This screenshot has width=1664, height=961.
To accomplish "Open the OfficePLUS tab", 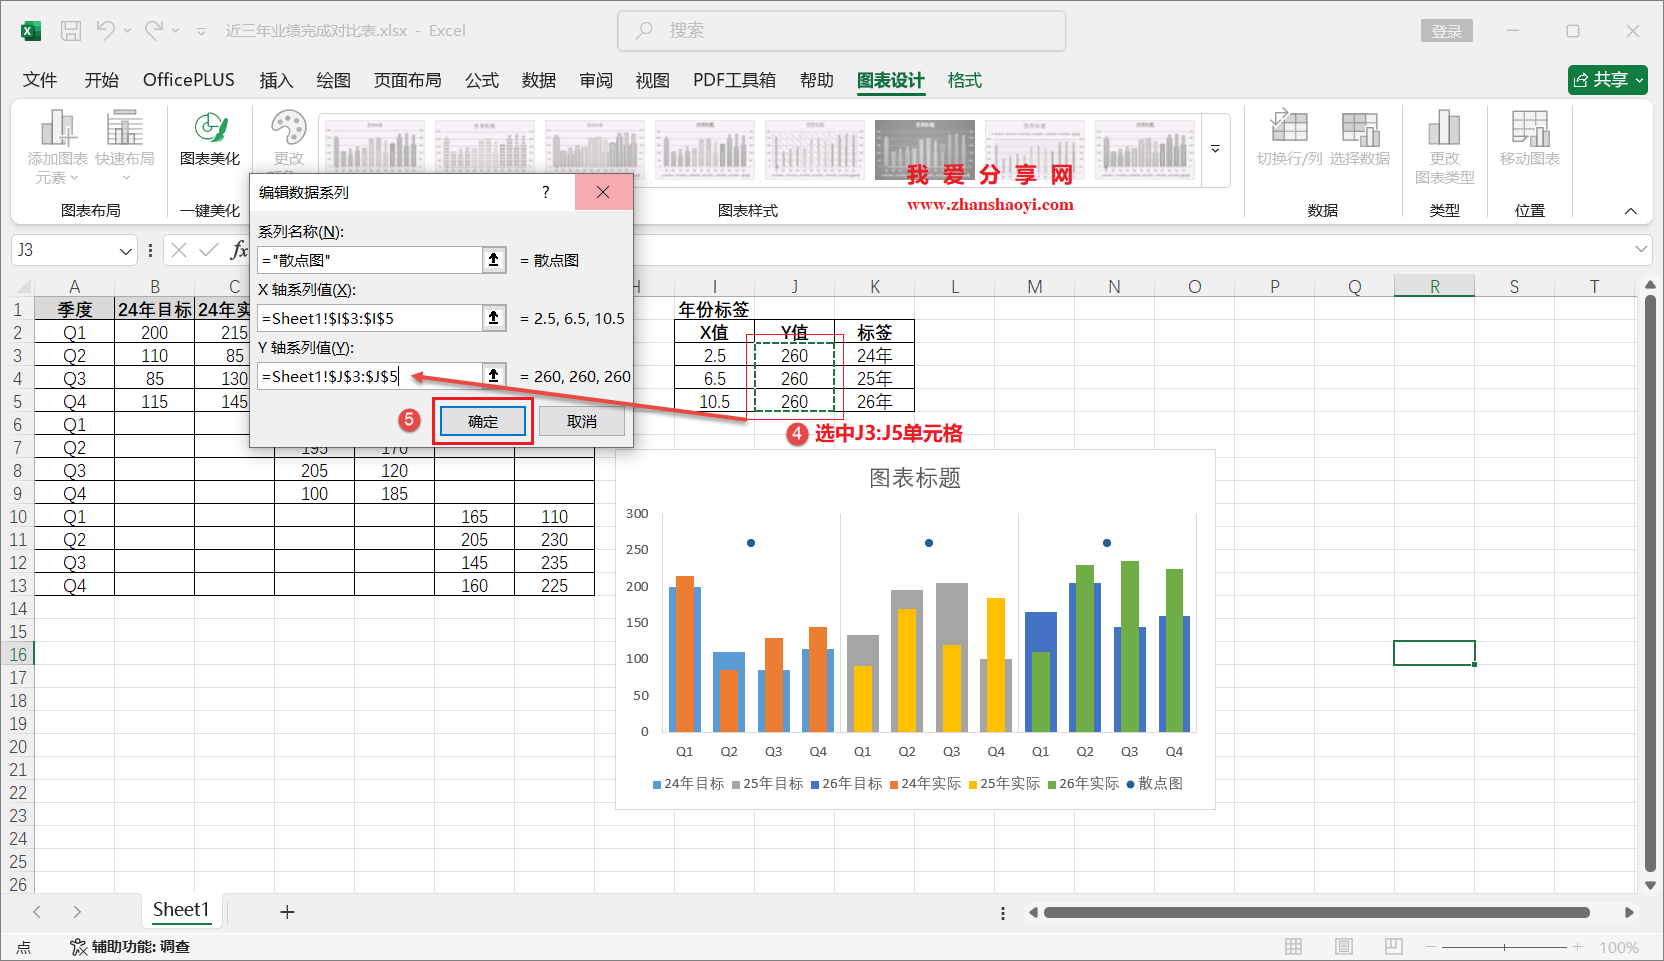I will [189, 80].
